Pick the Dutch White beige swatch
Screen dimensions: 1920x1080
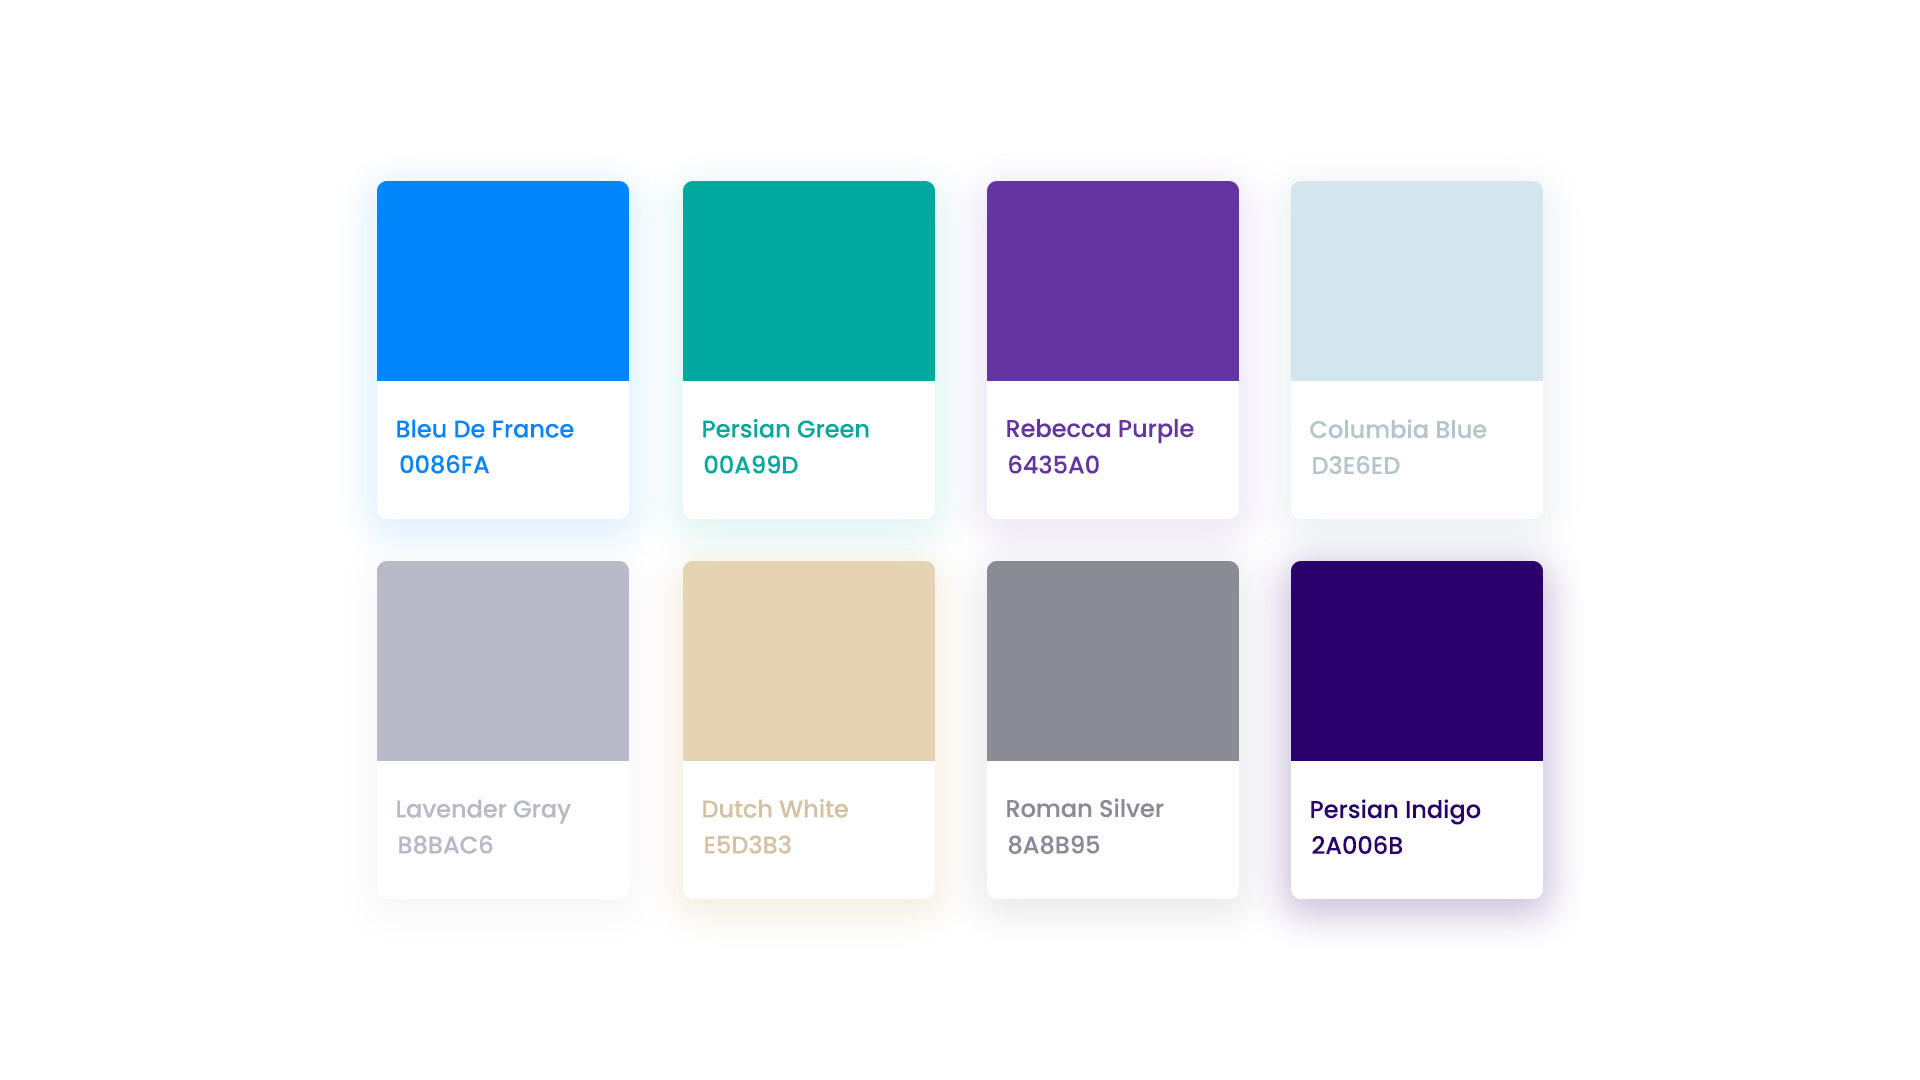809,661
